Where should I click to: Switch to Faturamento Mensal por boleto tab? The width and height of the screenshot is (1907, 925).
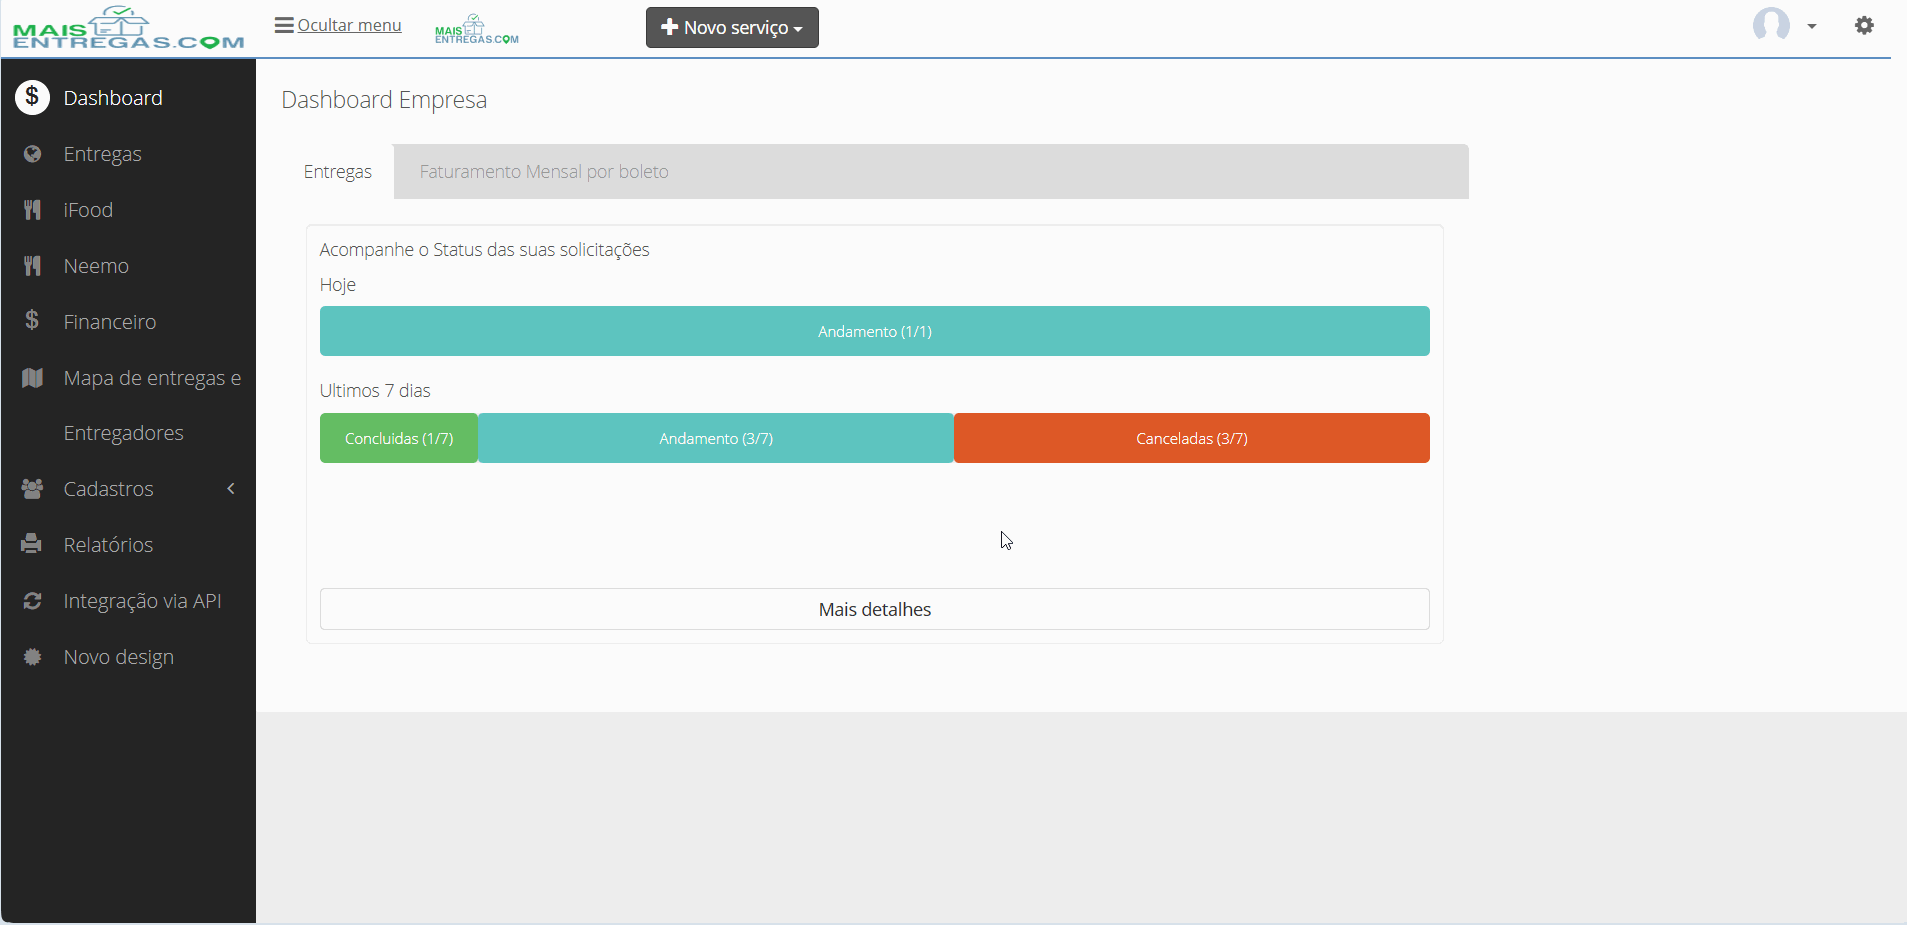[x=544, y=172]
